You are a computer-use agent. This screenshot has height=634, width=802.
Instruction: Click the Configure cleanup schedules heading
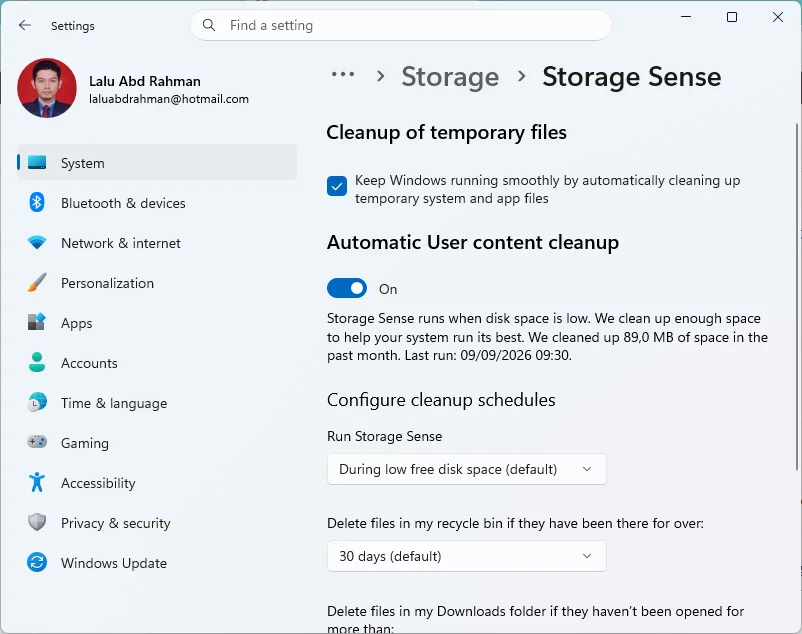click(441, 400)
